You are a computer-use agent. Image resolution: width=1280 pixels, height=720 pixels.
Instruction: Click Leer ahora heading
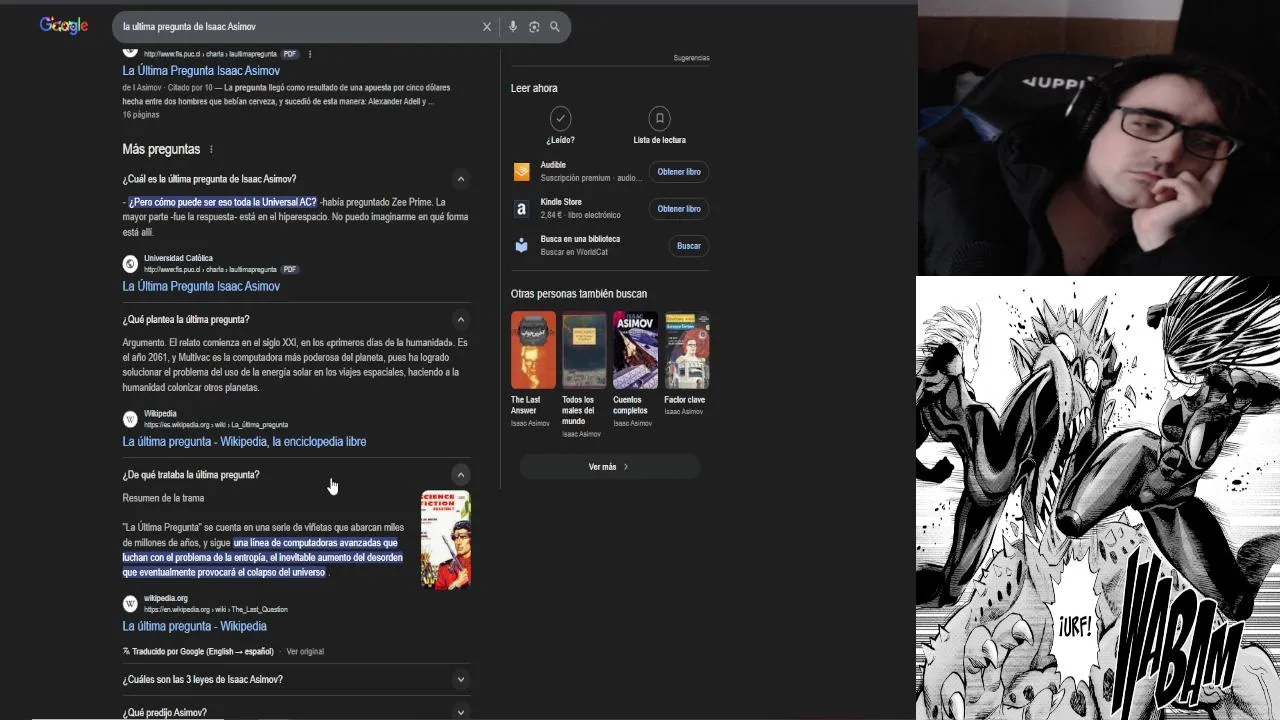coord(534,88)
